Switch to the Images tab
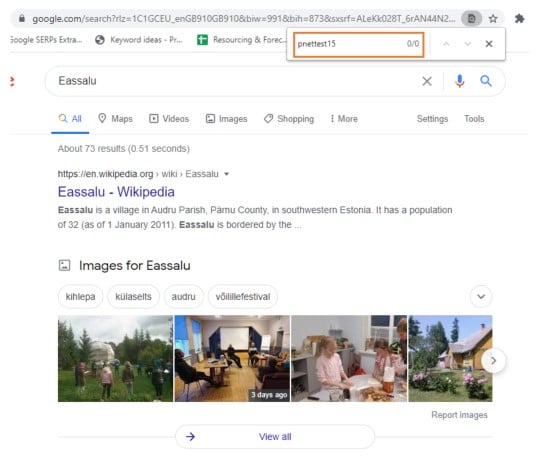This screenshot has width=557, height=458. [226, 119]
